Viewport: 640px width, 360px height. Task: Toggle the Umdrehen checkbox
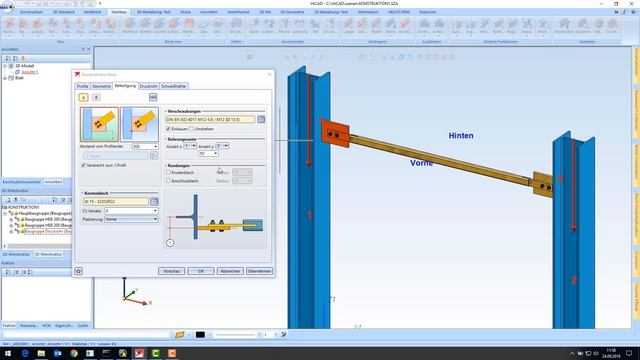(x=191, y=129)
